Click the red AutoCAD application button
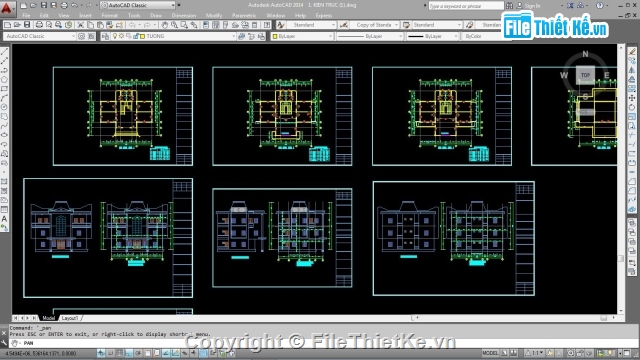This screenshot has height=360, width=640. [7, 8]
